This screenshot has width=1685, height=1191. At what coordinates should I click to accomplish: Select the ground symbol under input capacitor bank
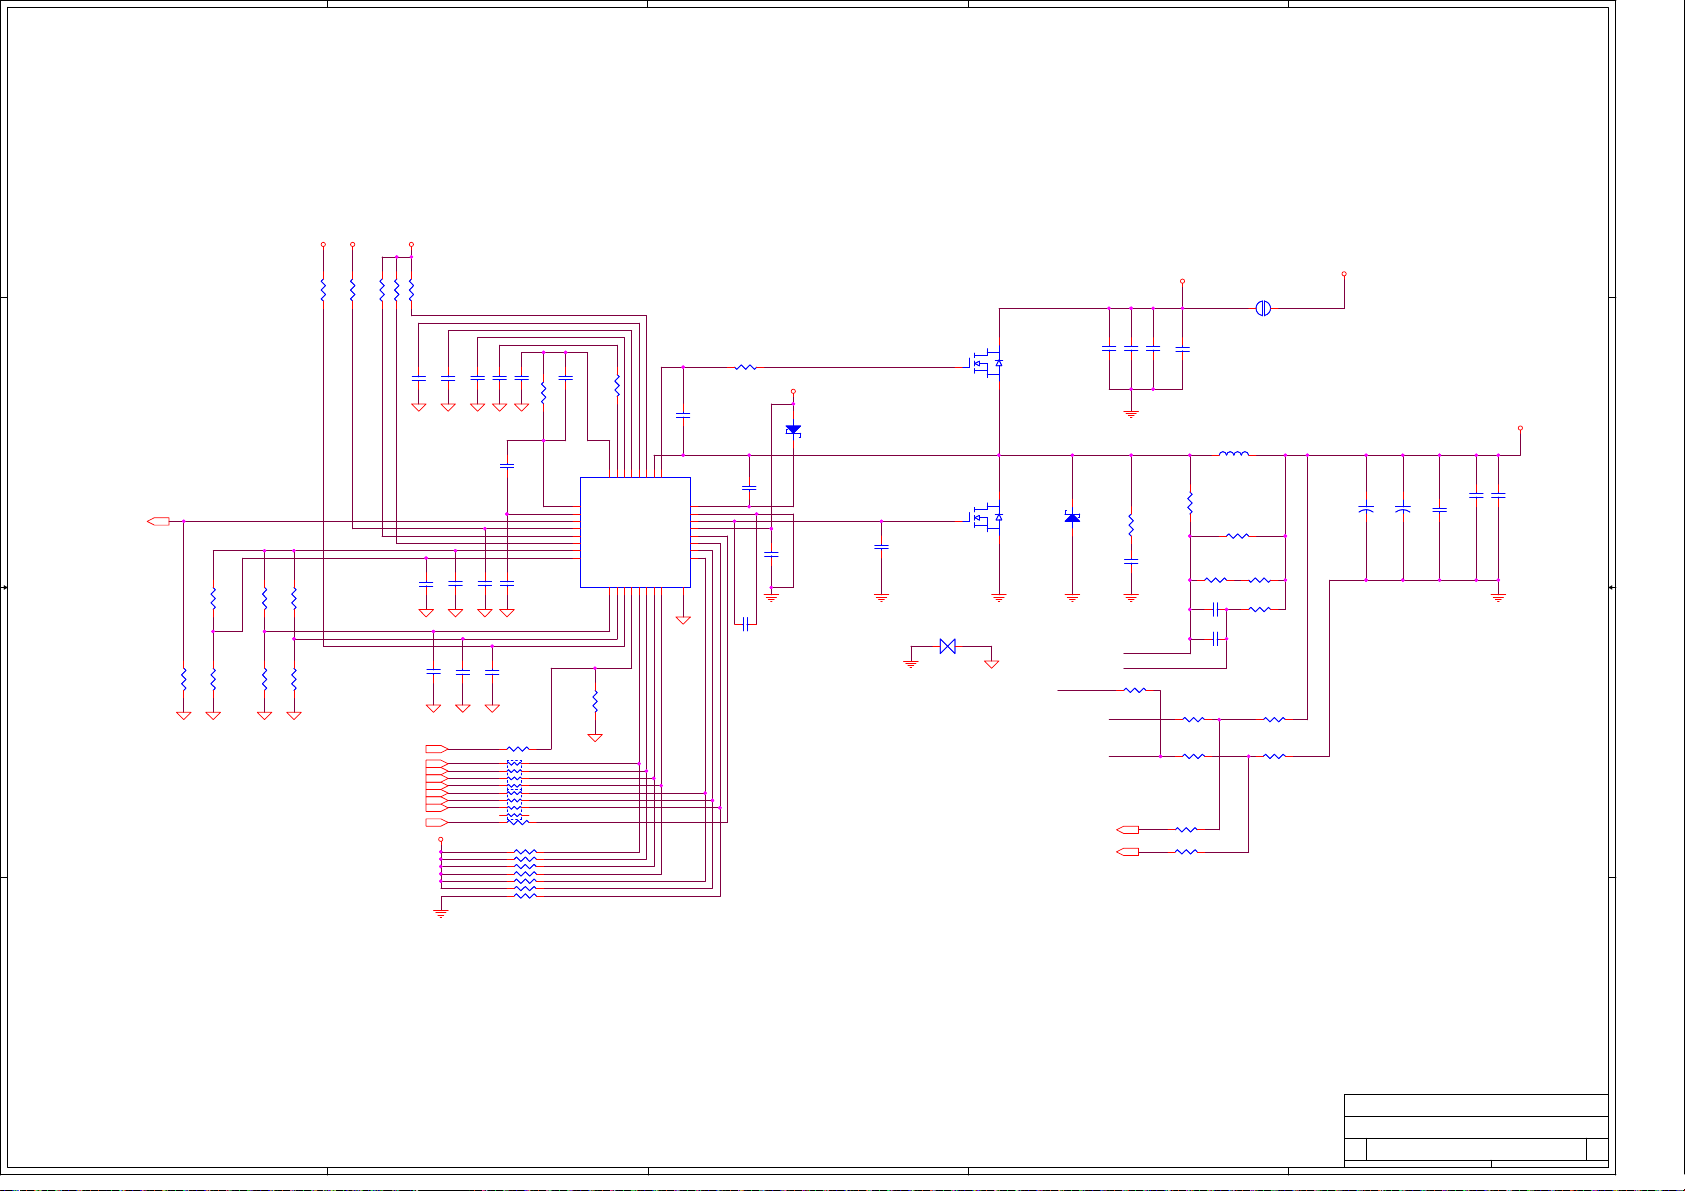pos(1131,412)
